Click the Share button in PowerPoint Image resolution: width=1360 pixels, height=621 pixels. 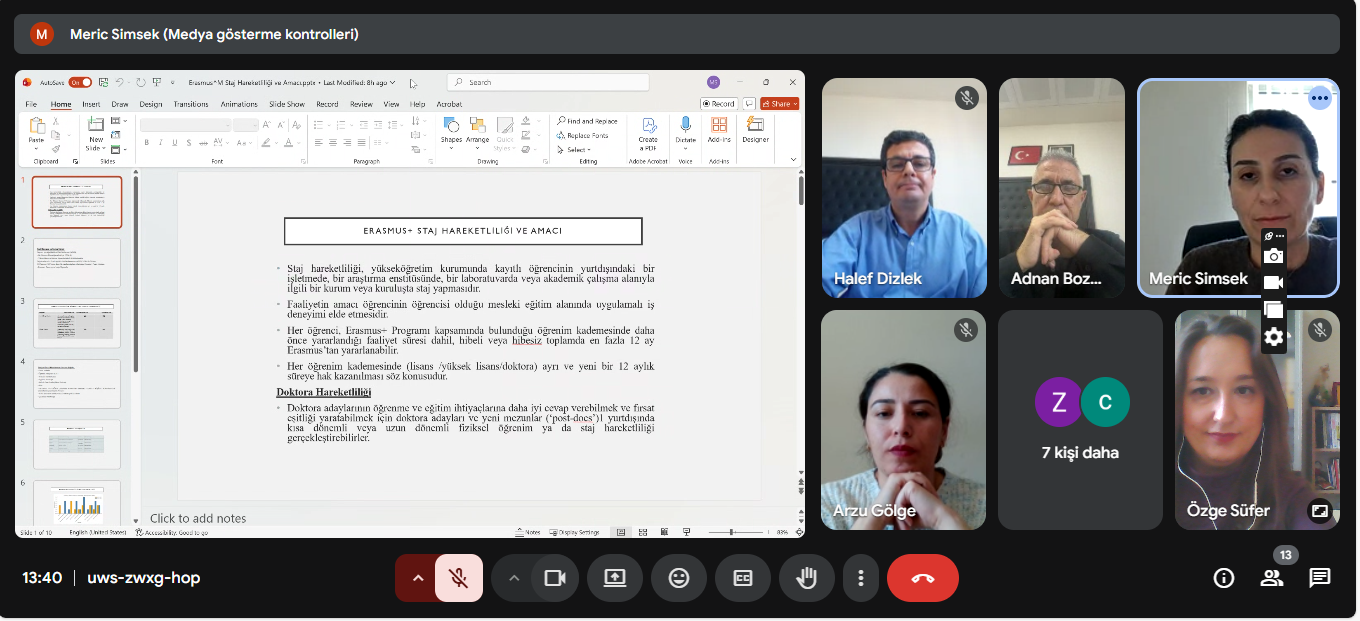coord(779,104)
